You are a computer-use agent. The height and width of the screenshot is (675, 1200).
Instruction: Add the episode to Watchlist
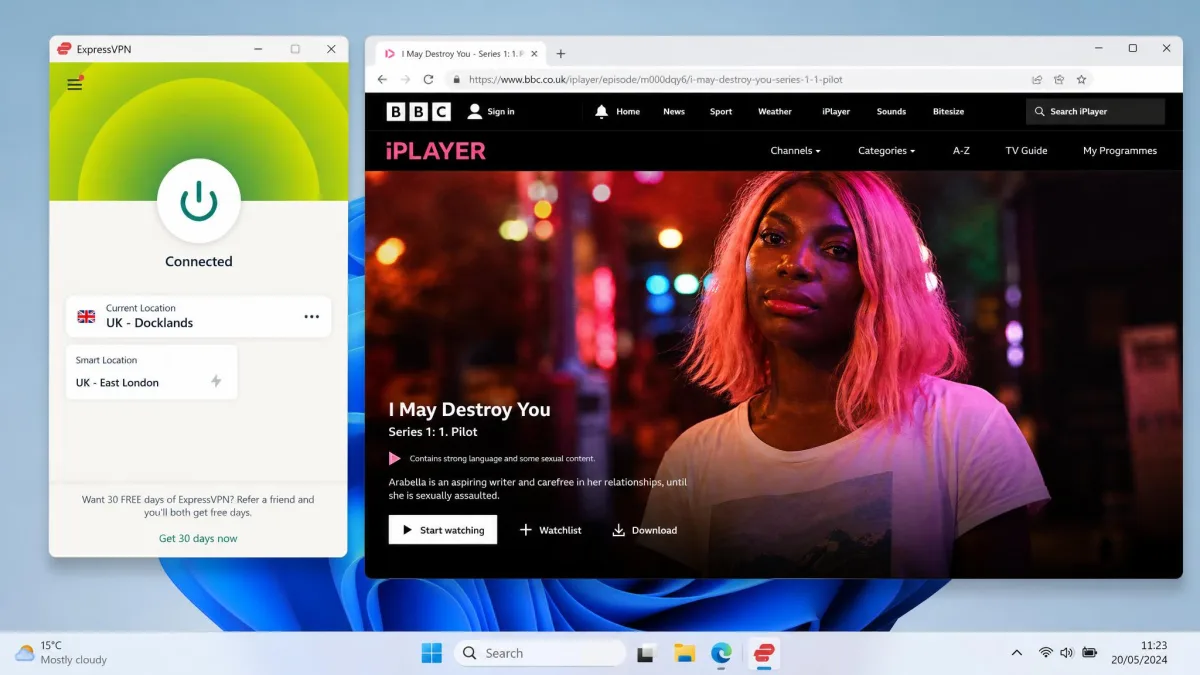pos(550,530)
